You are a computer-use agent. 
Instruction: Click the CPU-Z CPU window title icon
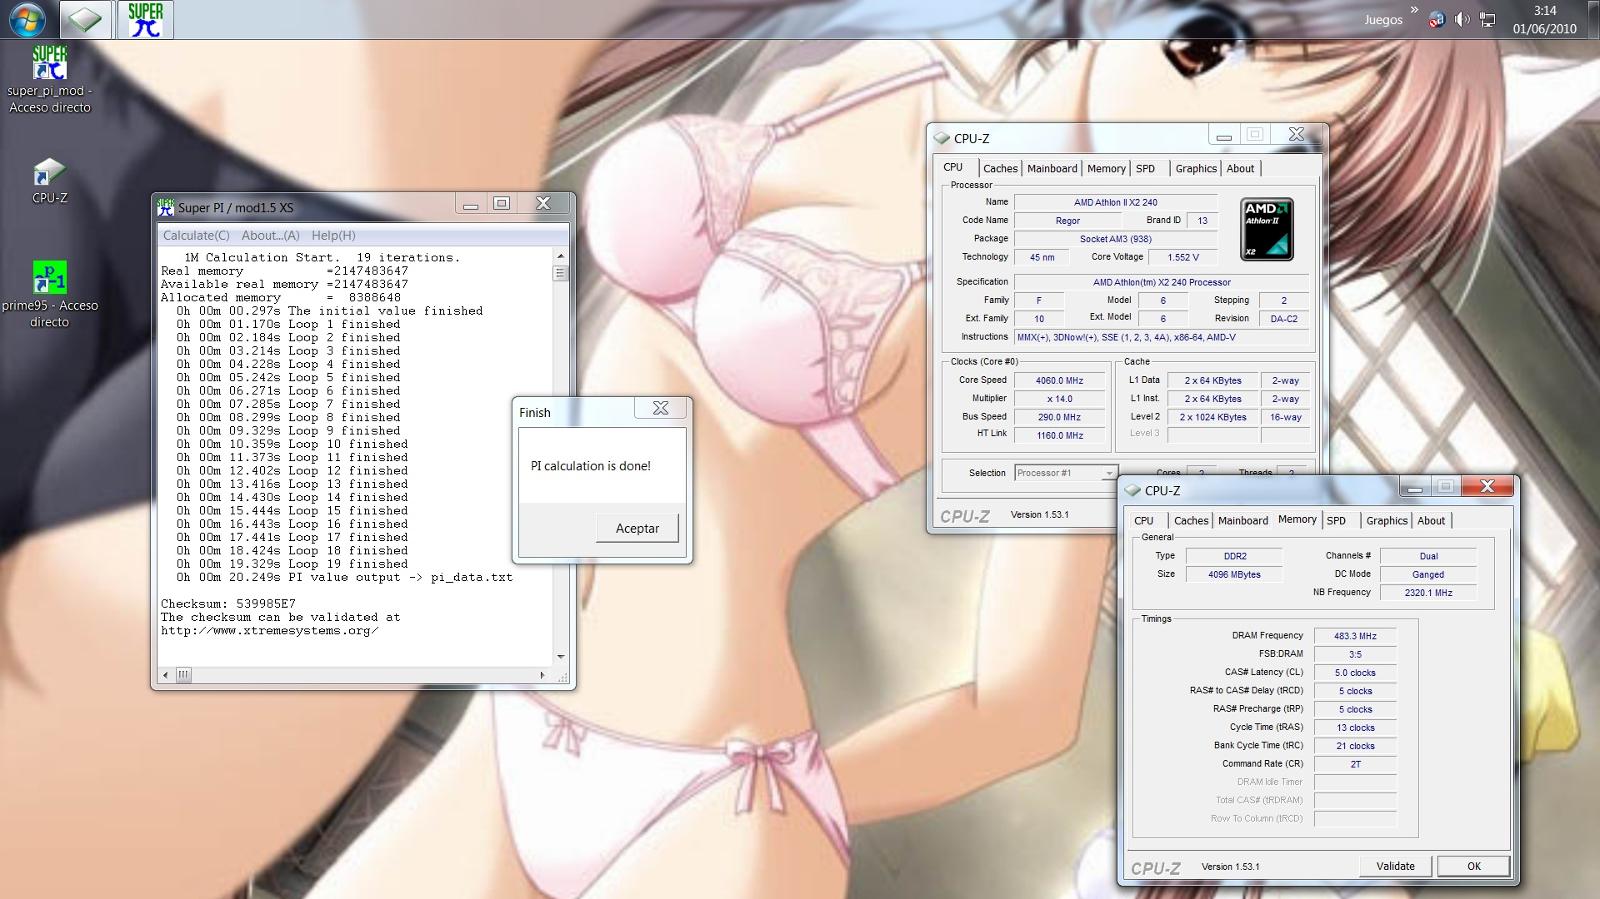(x=941, y=138)
